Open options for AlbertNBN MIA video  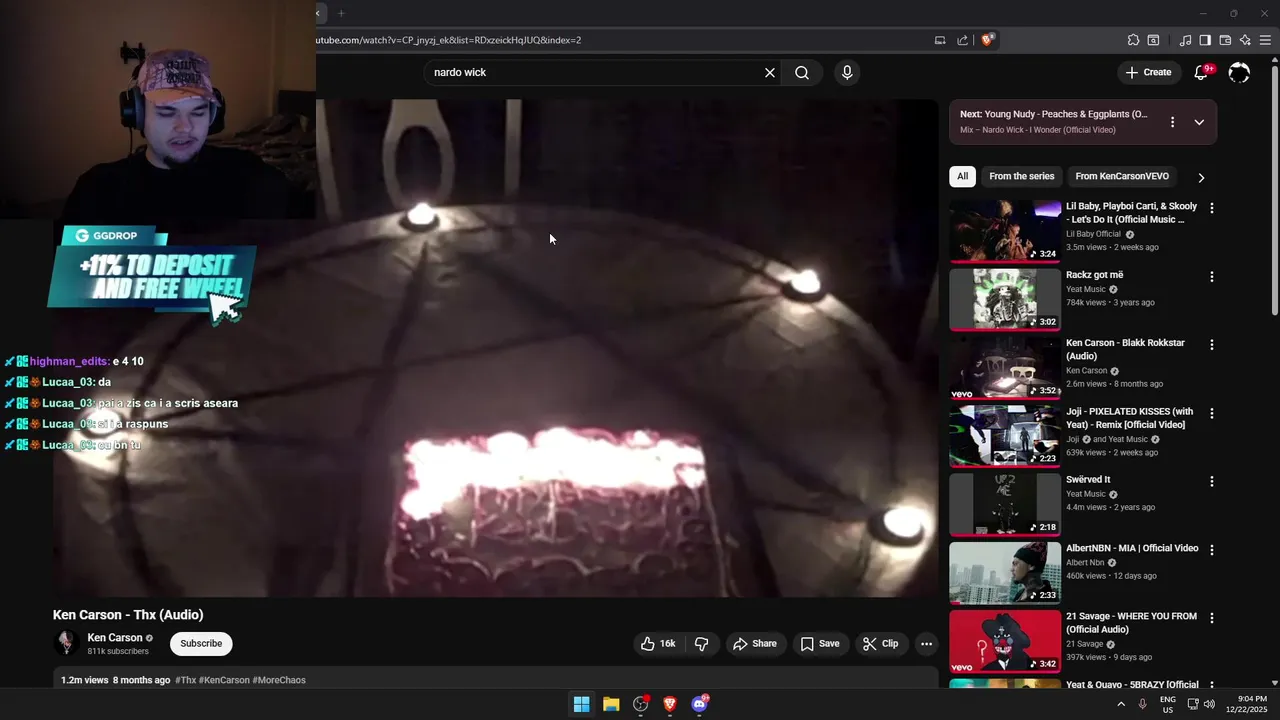click(x=1212, y=550)
